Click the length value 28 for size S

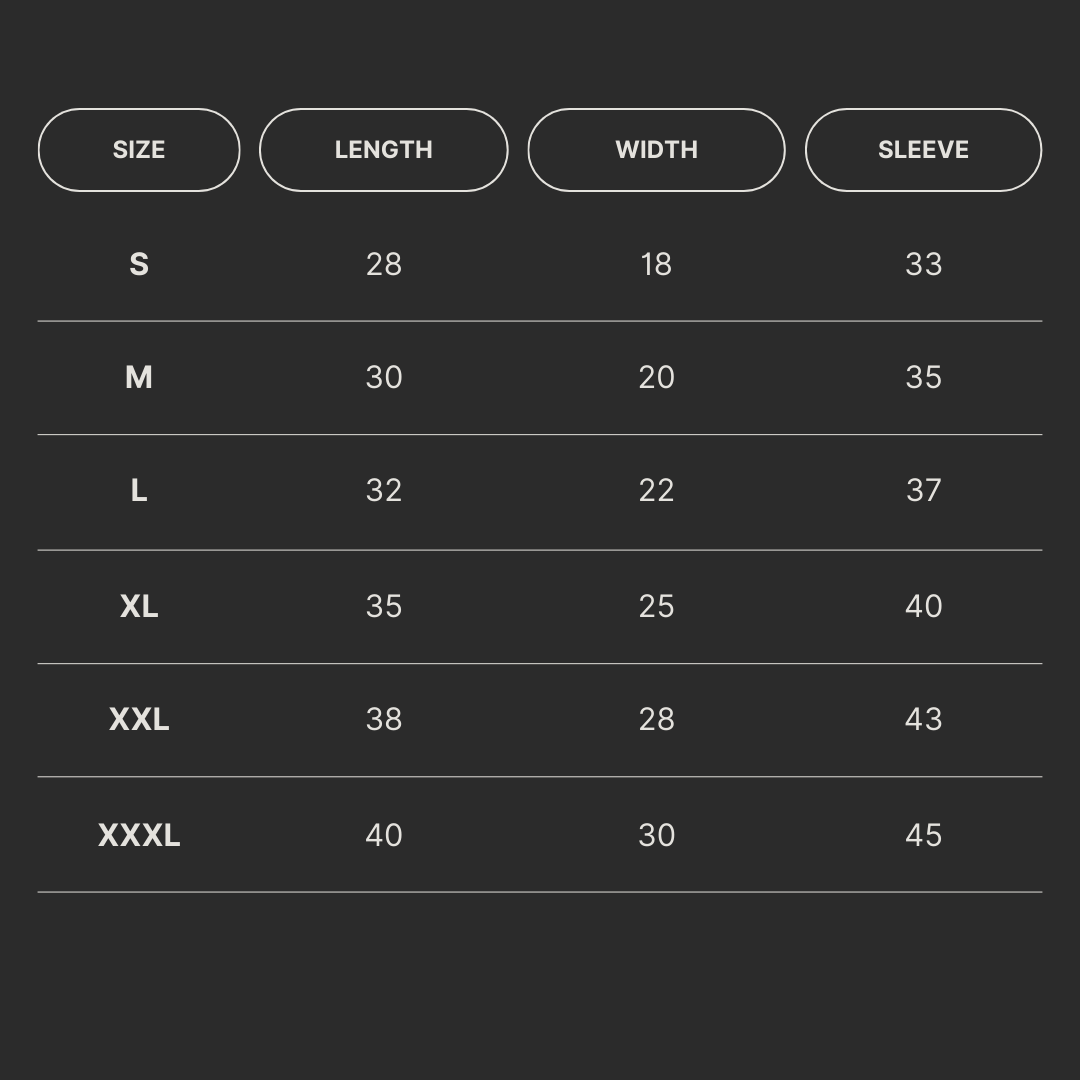[384, 264]
